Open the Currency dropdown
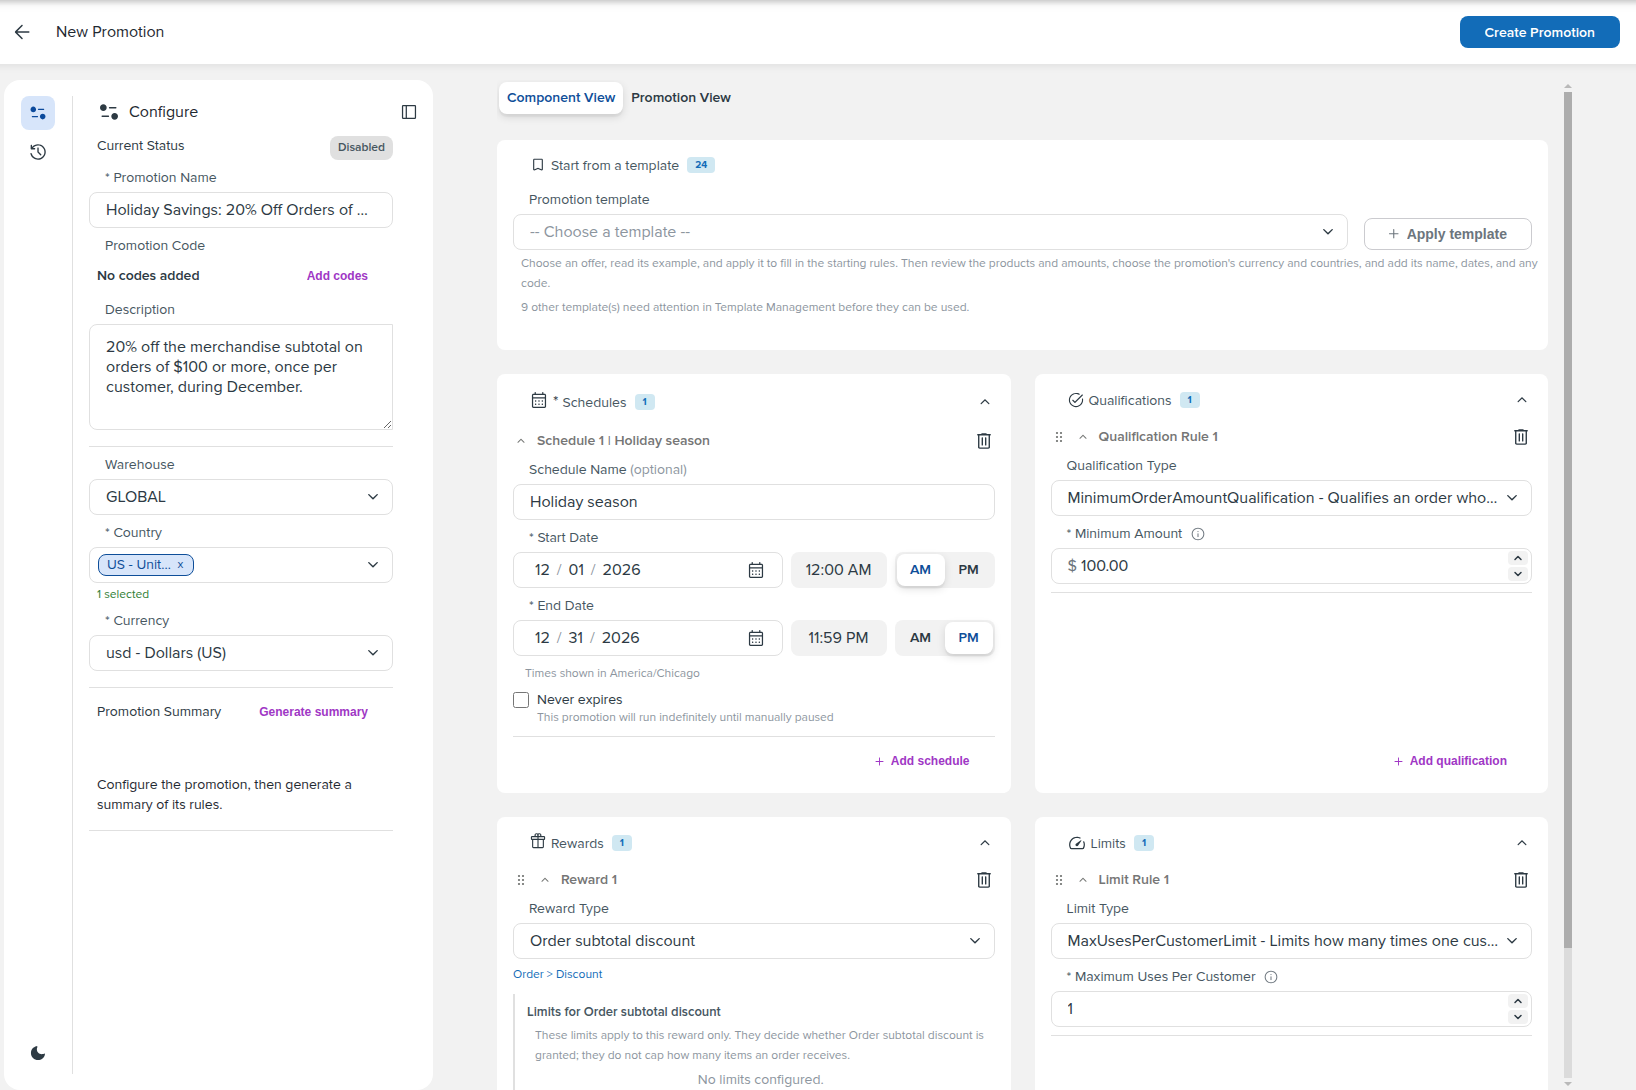1636x1090 pixels. point(241,653)
